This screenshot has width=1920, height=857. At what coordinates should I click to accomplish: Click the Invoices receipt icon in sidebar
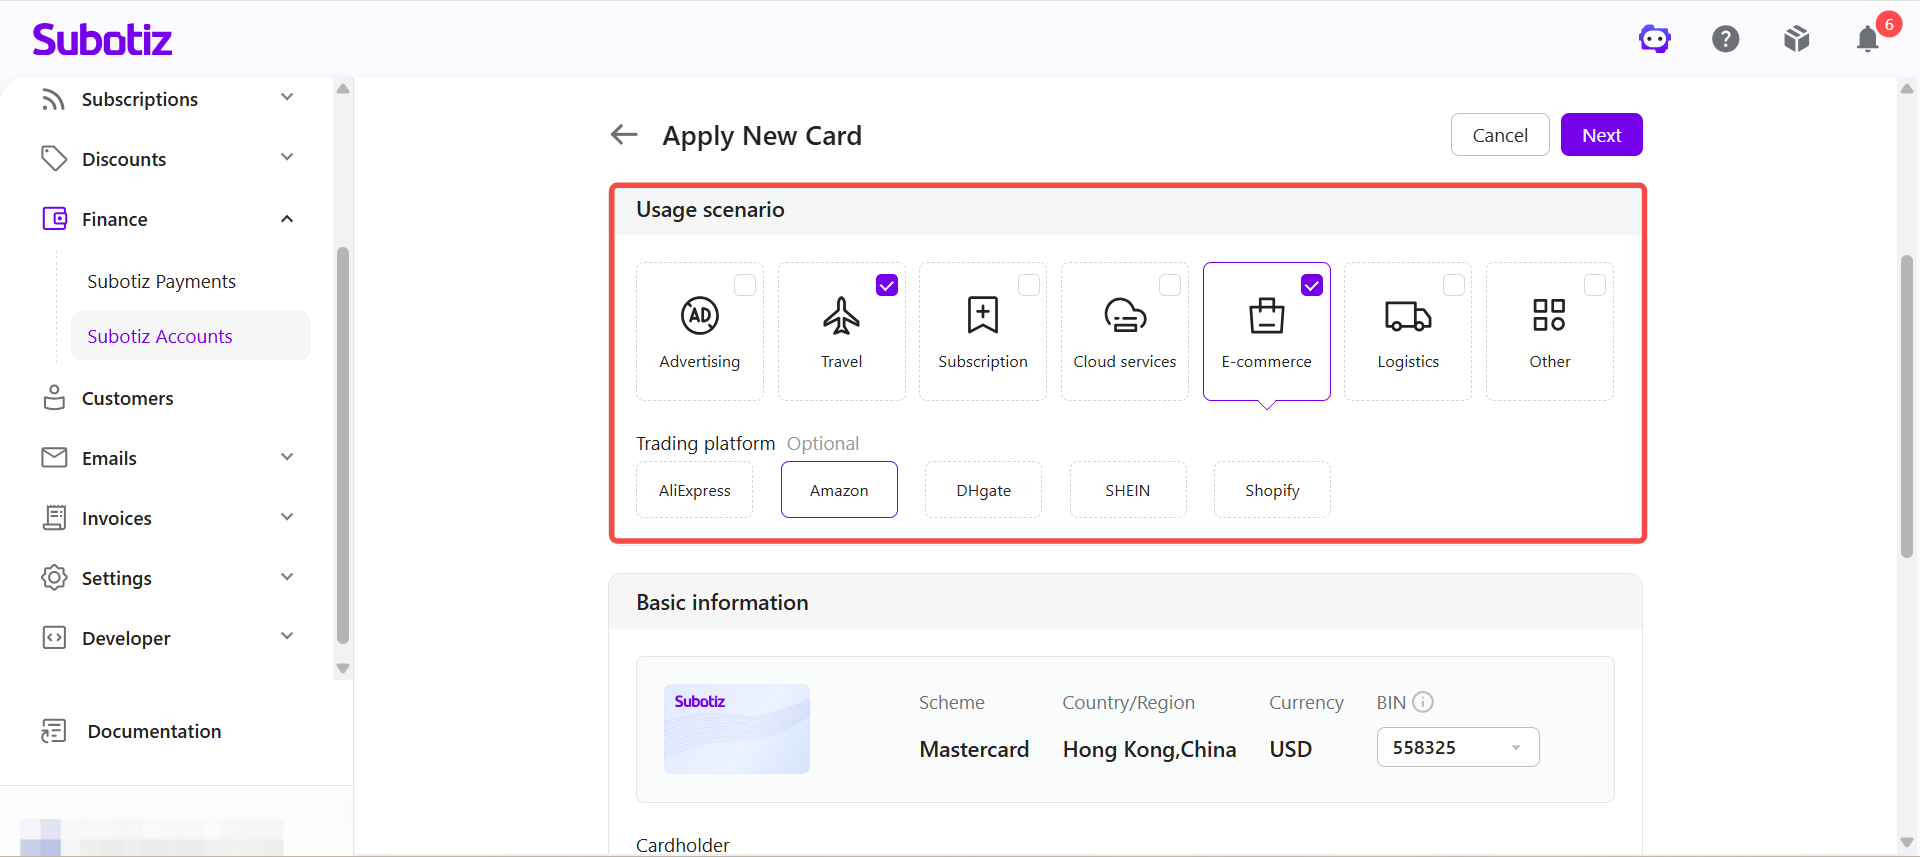(x=54, y=518)
